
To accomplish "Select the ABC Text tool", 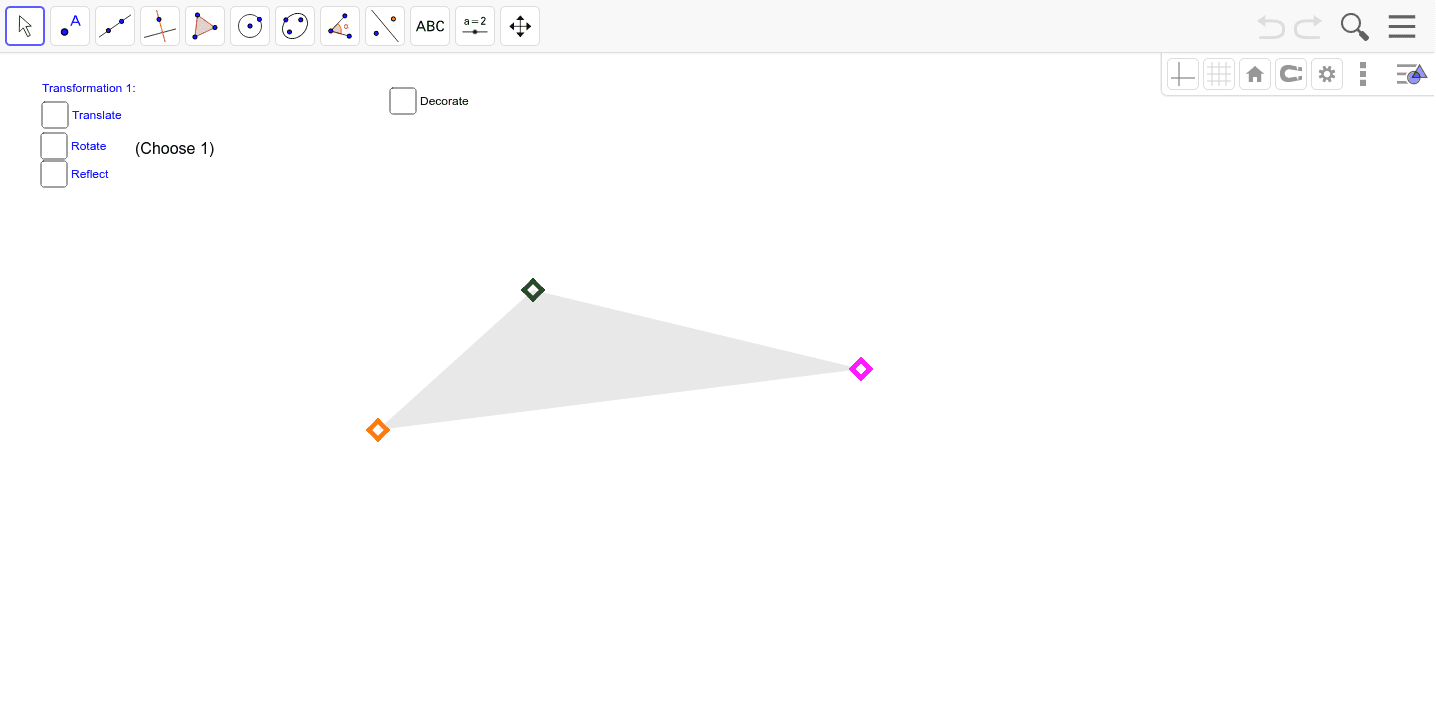I will click(x=430, y=26).
